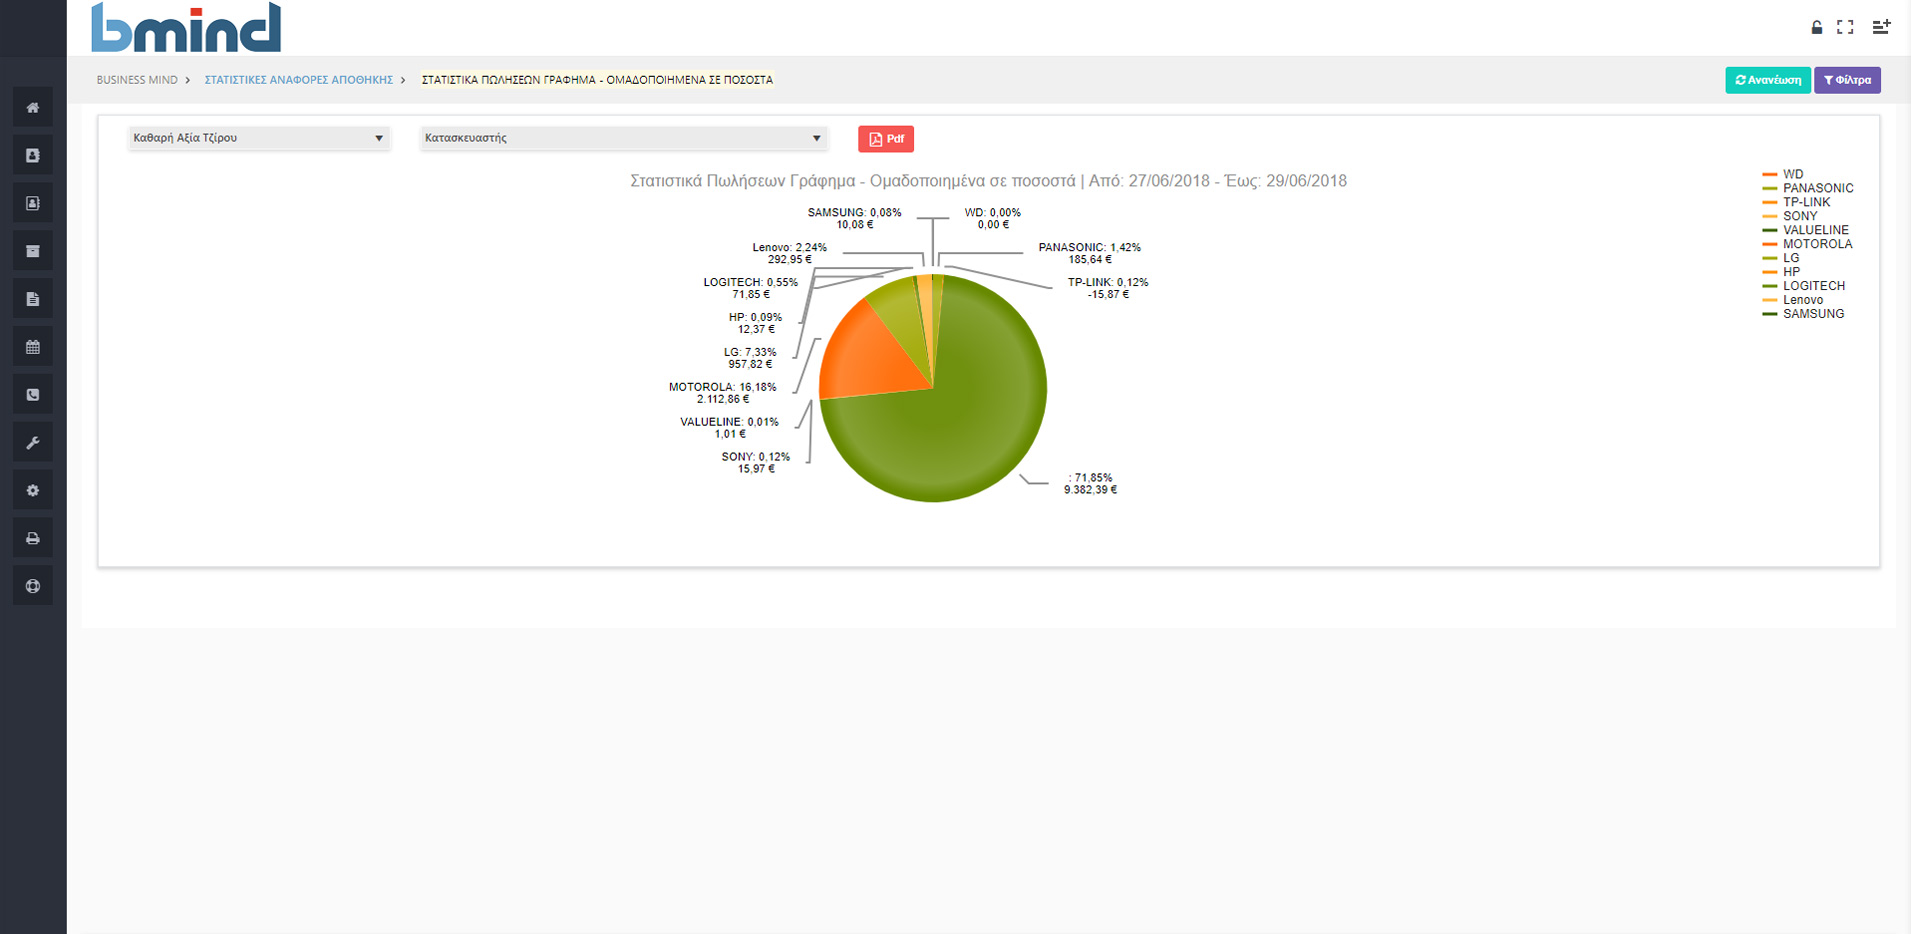Screen dimensions: 1911x934
Task: Click the HP: 0,09% data label
Action: (756, 323)
